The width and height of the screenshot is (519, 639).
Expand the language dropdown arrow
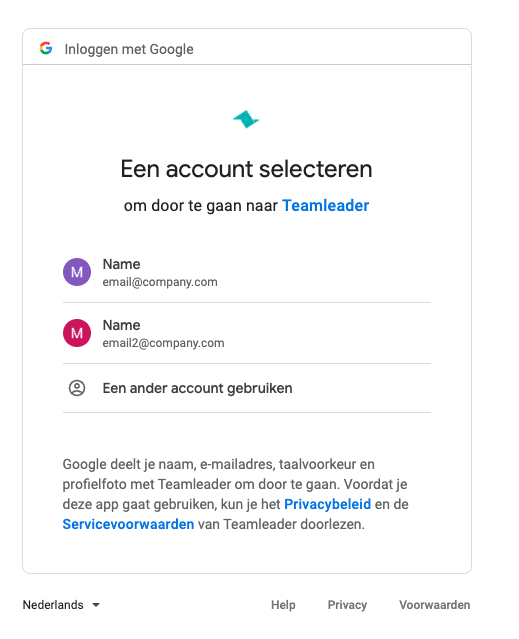click(x=96, y=605)
